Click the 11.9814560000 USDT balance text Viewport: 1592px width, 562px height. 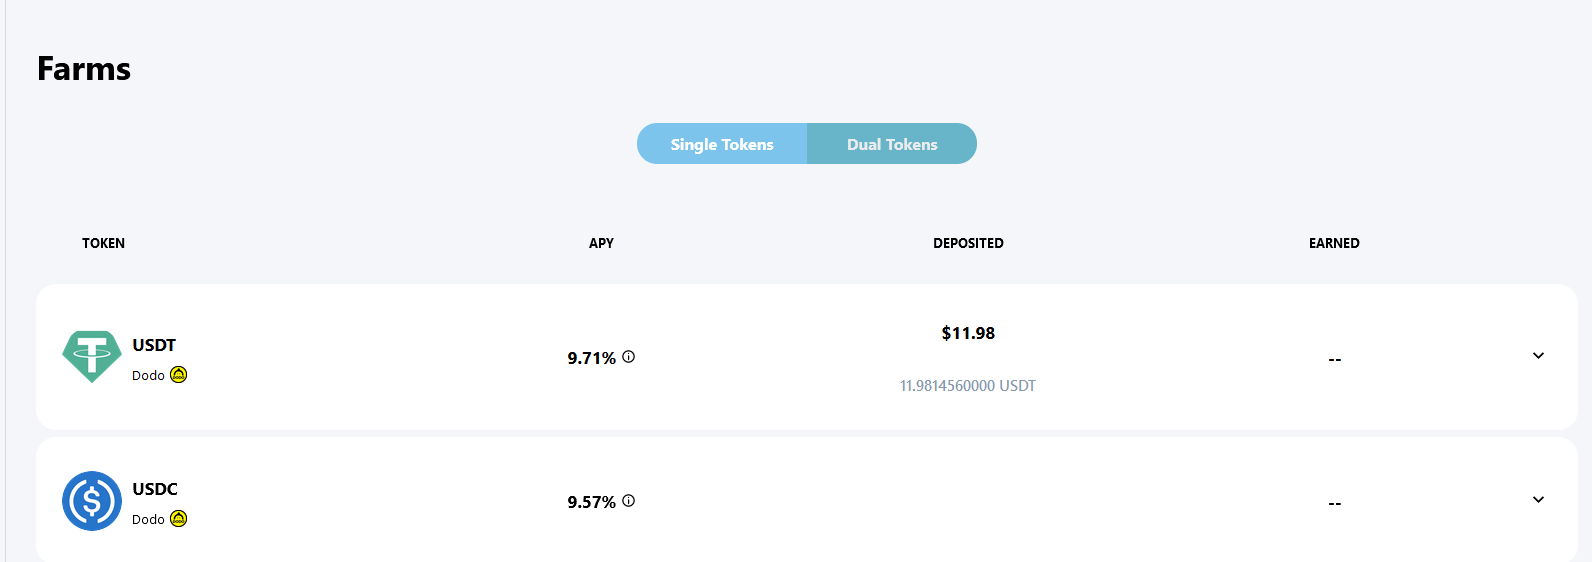[x=968, y=386]
